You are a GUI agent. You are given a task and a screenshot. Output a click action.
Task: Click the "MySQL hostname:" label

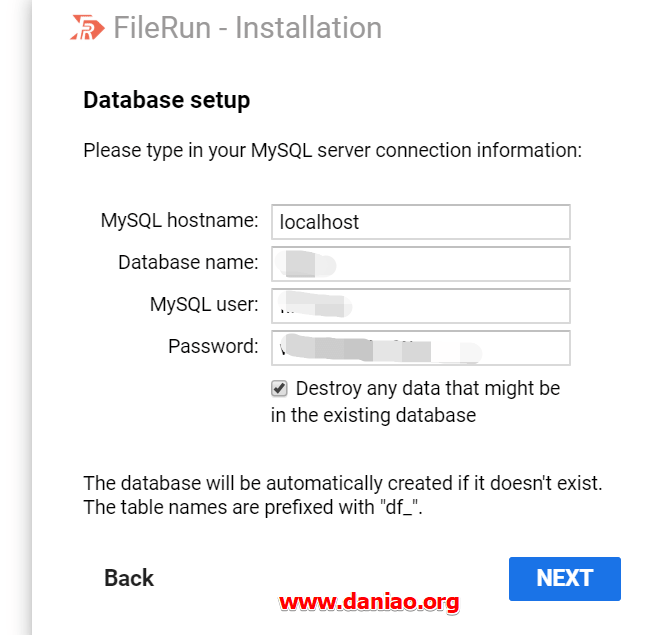click(180, 220)
